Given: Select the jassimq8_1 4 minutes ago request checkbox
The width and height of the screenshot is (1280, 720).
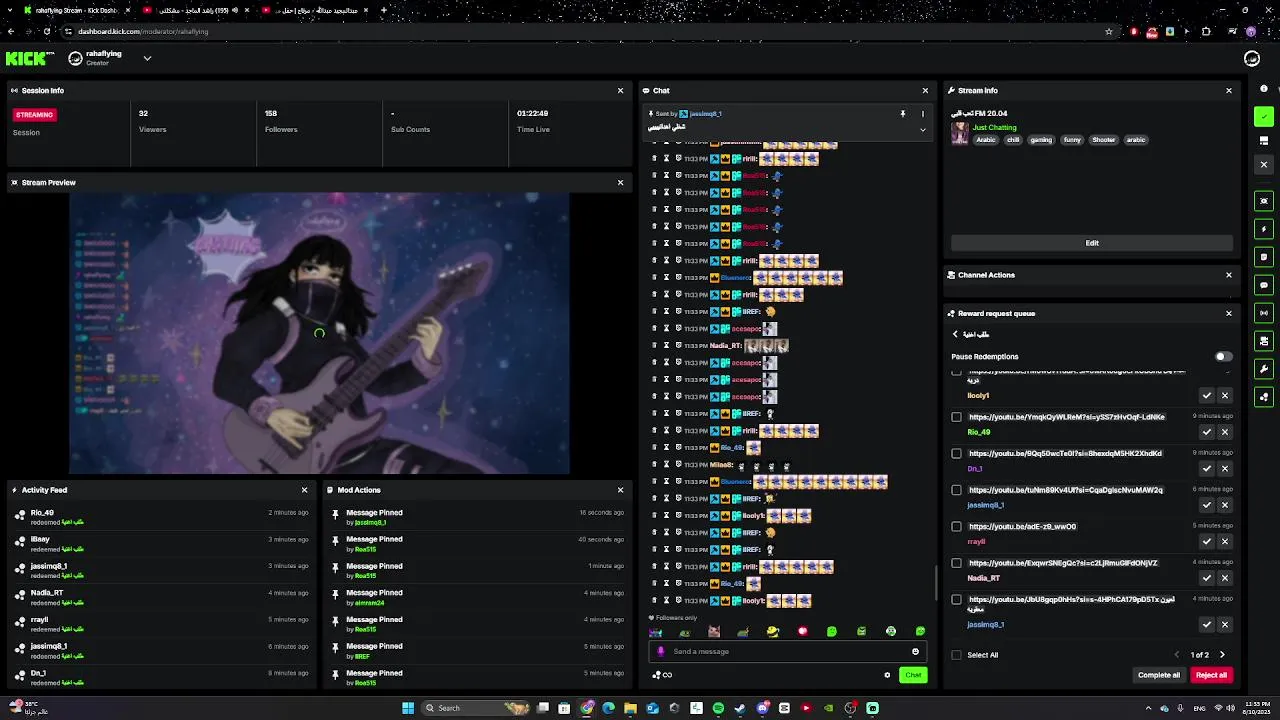Looking at the screenshot, I should point(957,600).
